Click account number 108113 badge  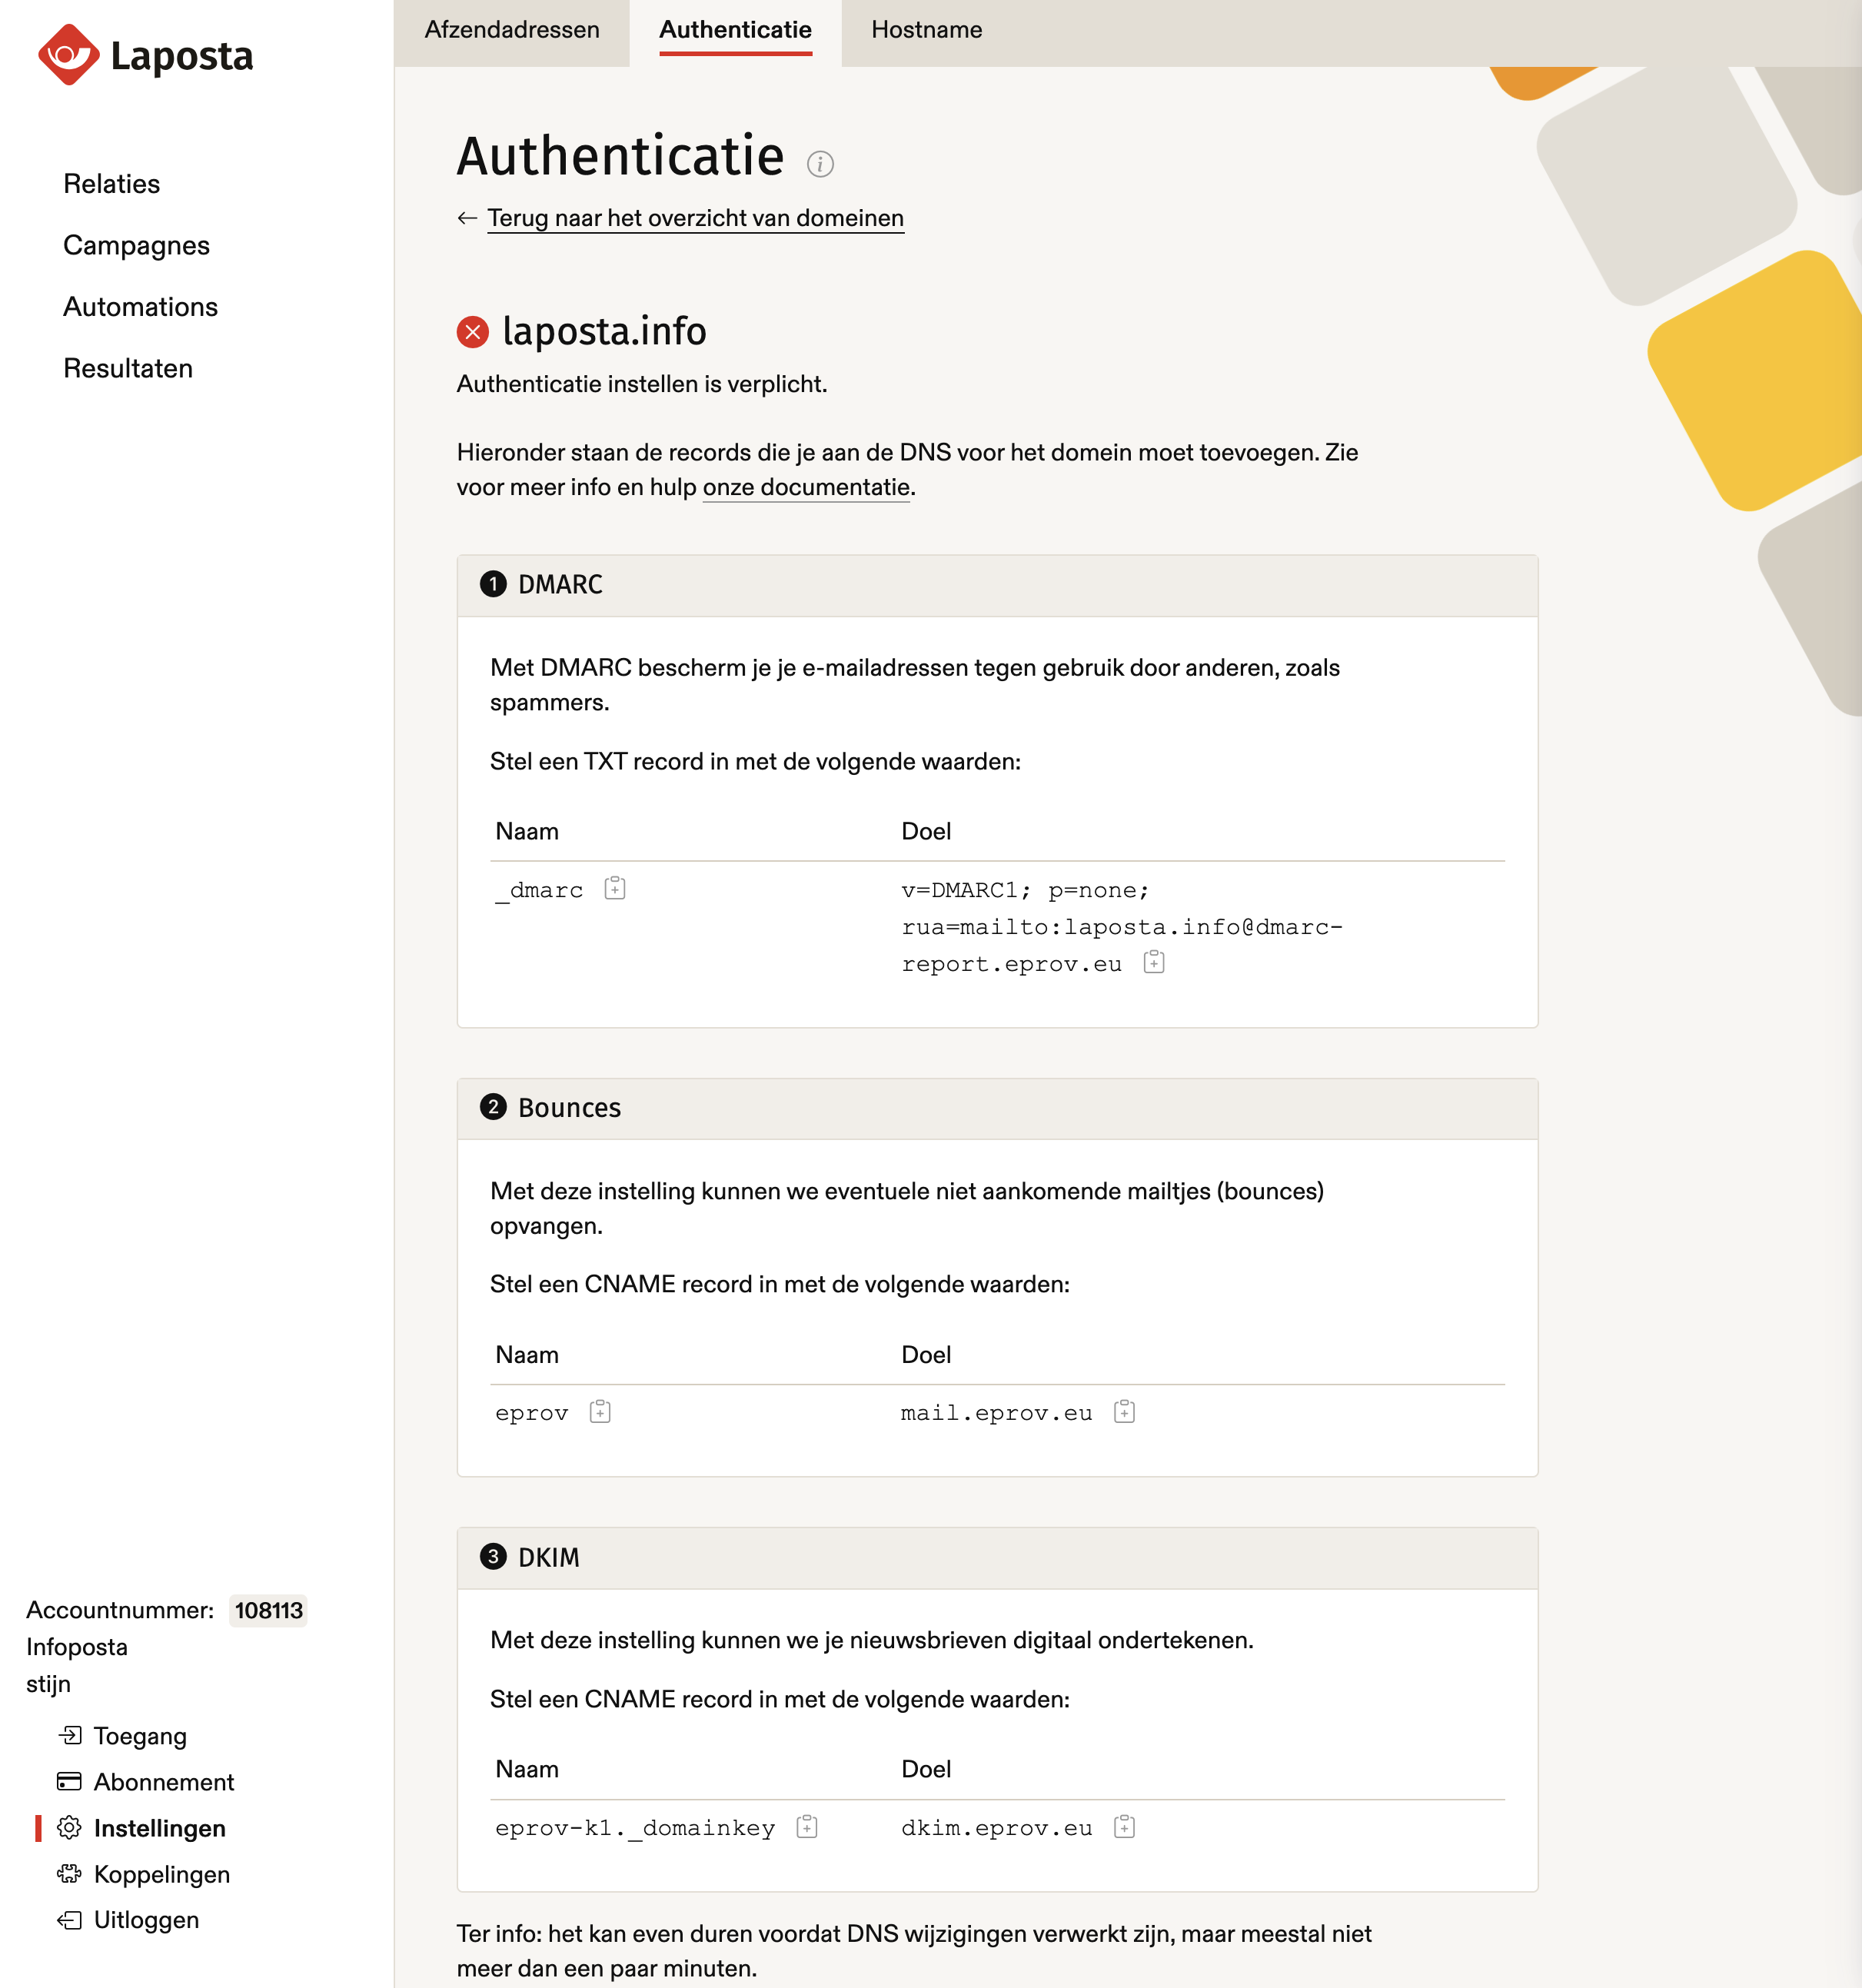(268, 1610)
